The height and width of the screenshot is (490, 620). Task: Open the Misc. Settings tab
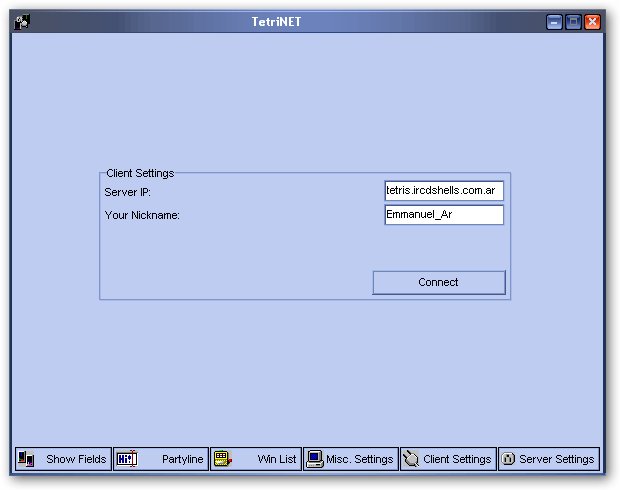[x=351, y=459]
